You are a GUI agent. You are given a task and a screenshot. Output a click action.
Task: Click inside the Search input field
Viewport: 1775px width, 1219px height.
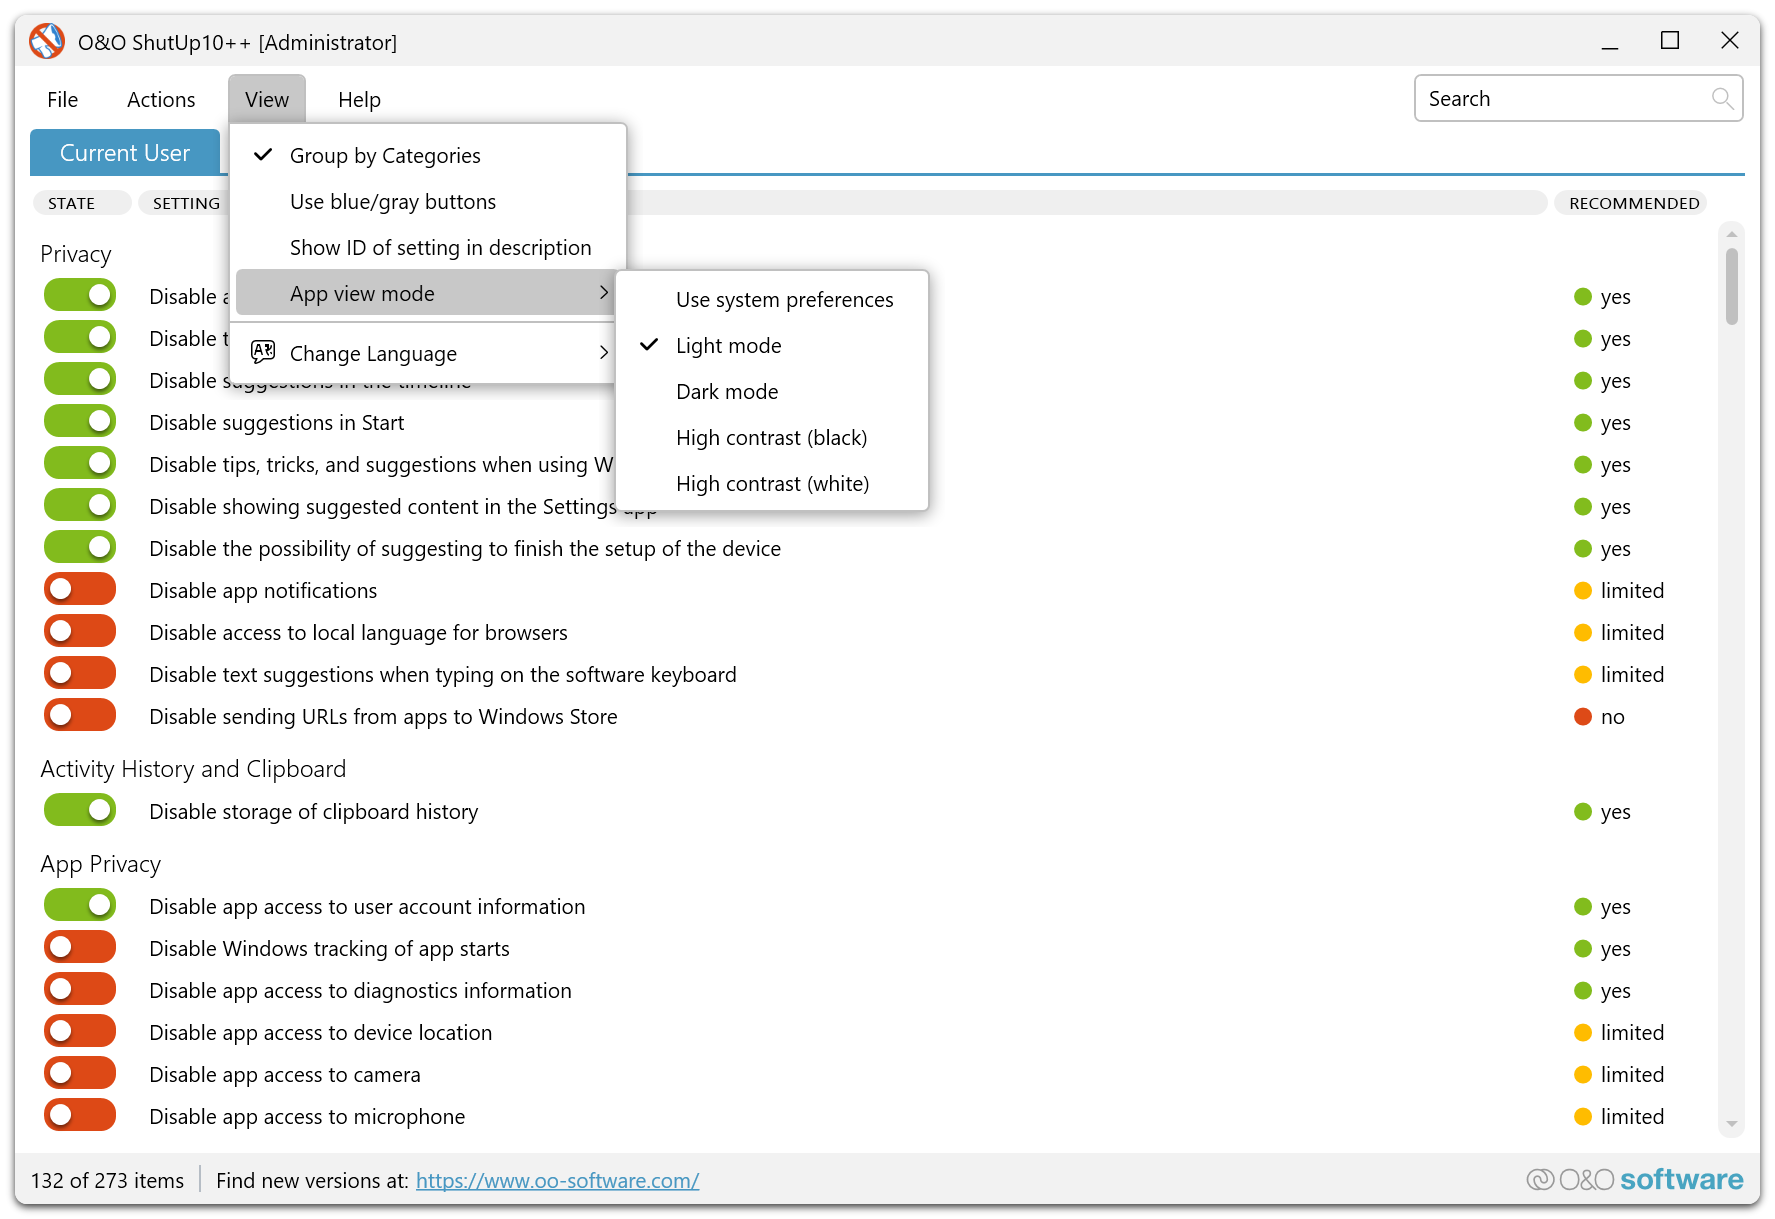pyautogui.click(x=1560, y=99)
